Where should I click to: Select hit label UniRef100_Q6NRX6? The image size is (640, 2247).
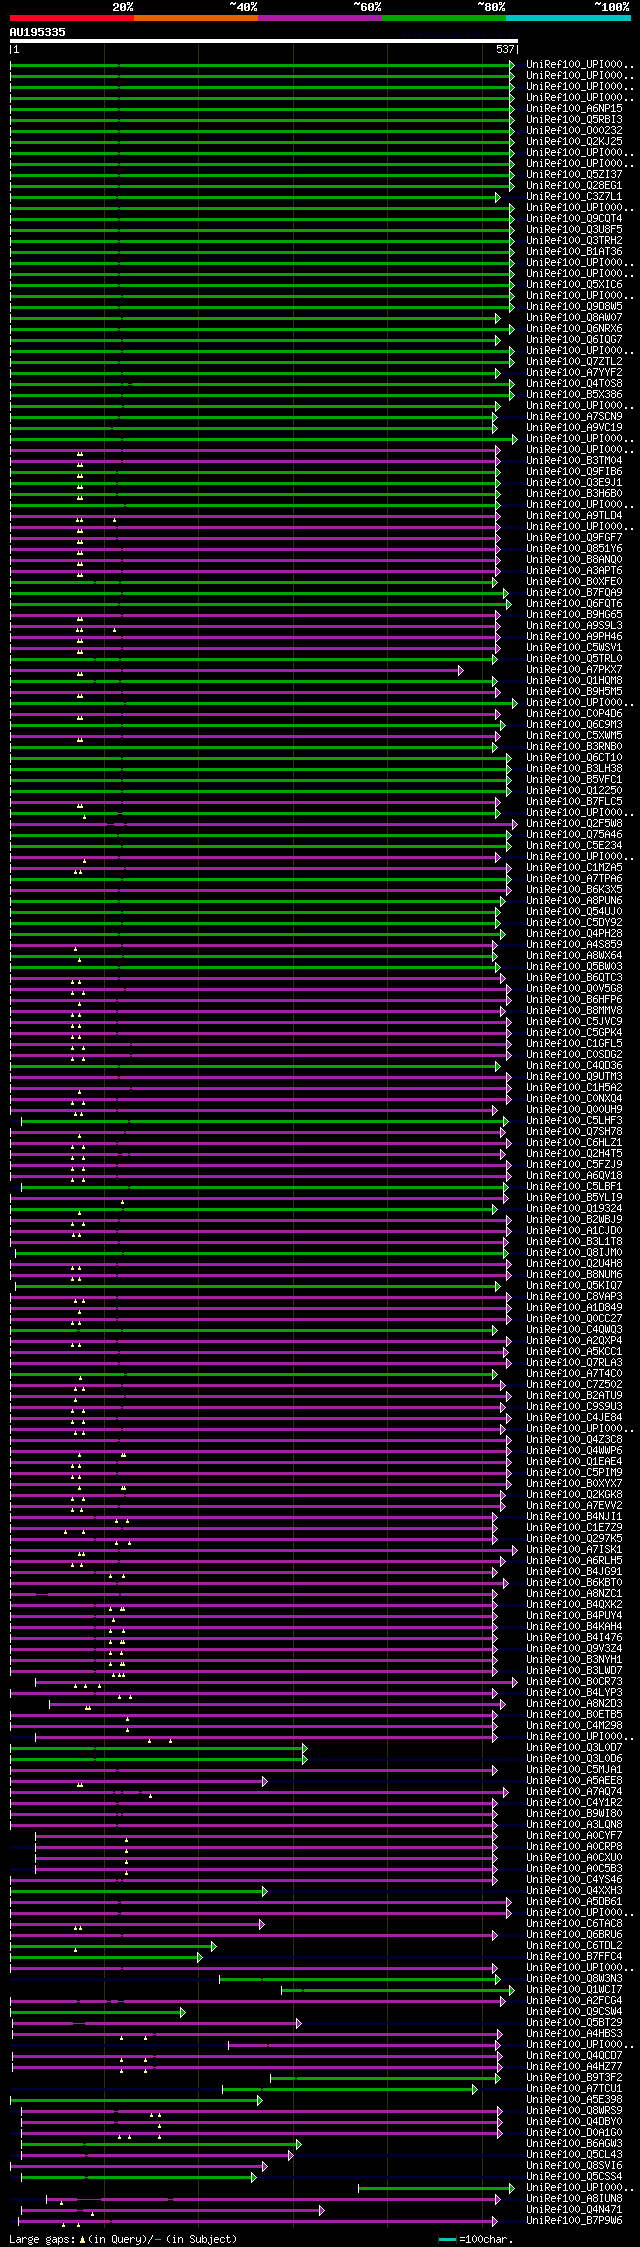pyautogui.click(x=574, y=329)
